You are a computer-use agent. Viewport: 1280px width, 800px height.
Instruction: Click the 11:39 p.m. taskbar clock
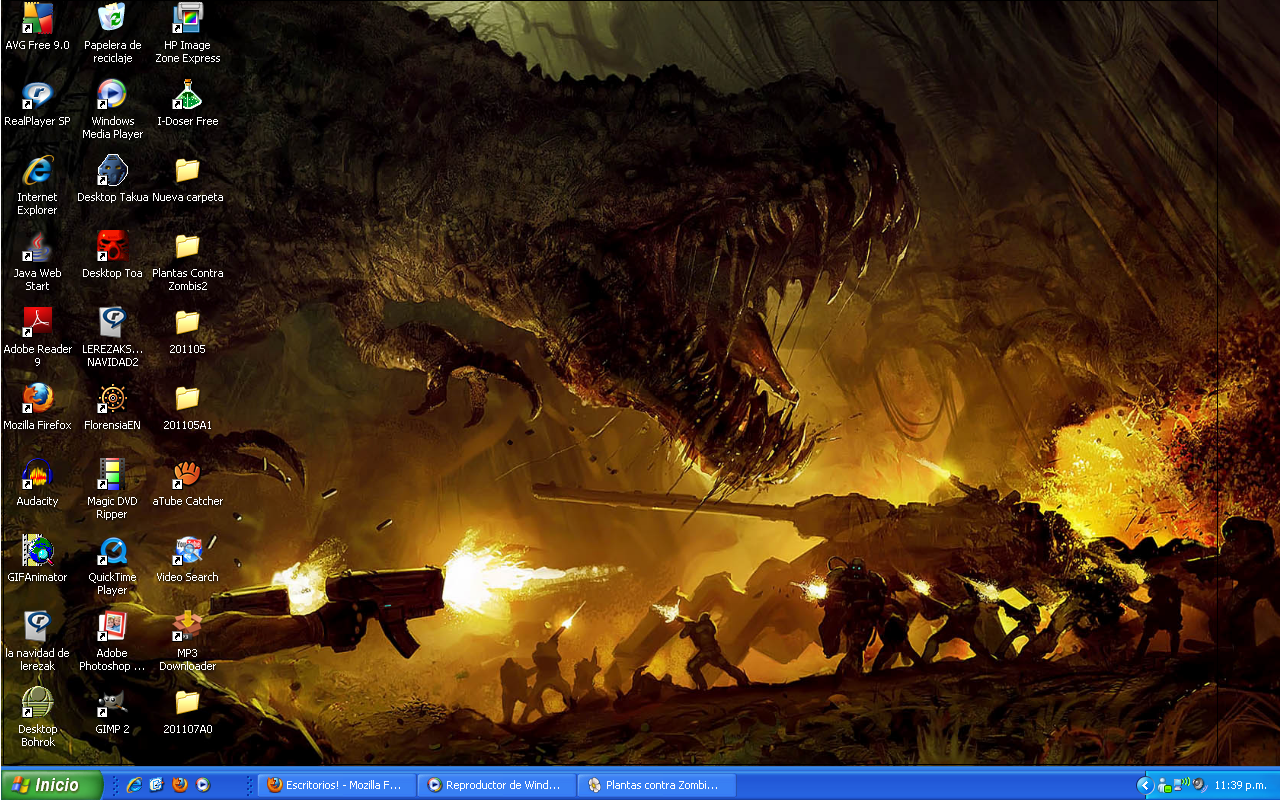(1240, 786)
